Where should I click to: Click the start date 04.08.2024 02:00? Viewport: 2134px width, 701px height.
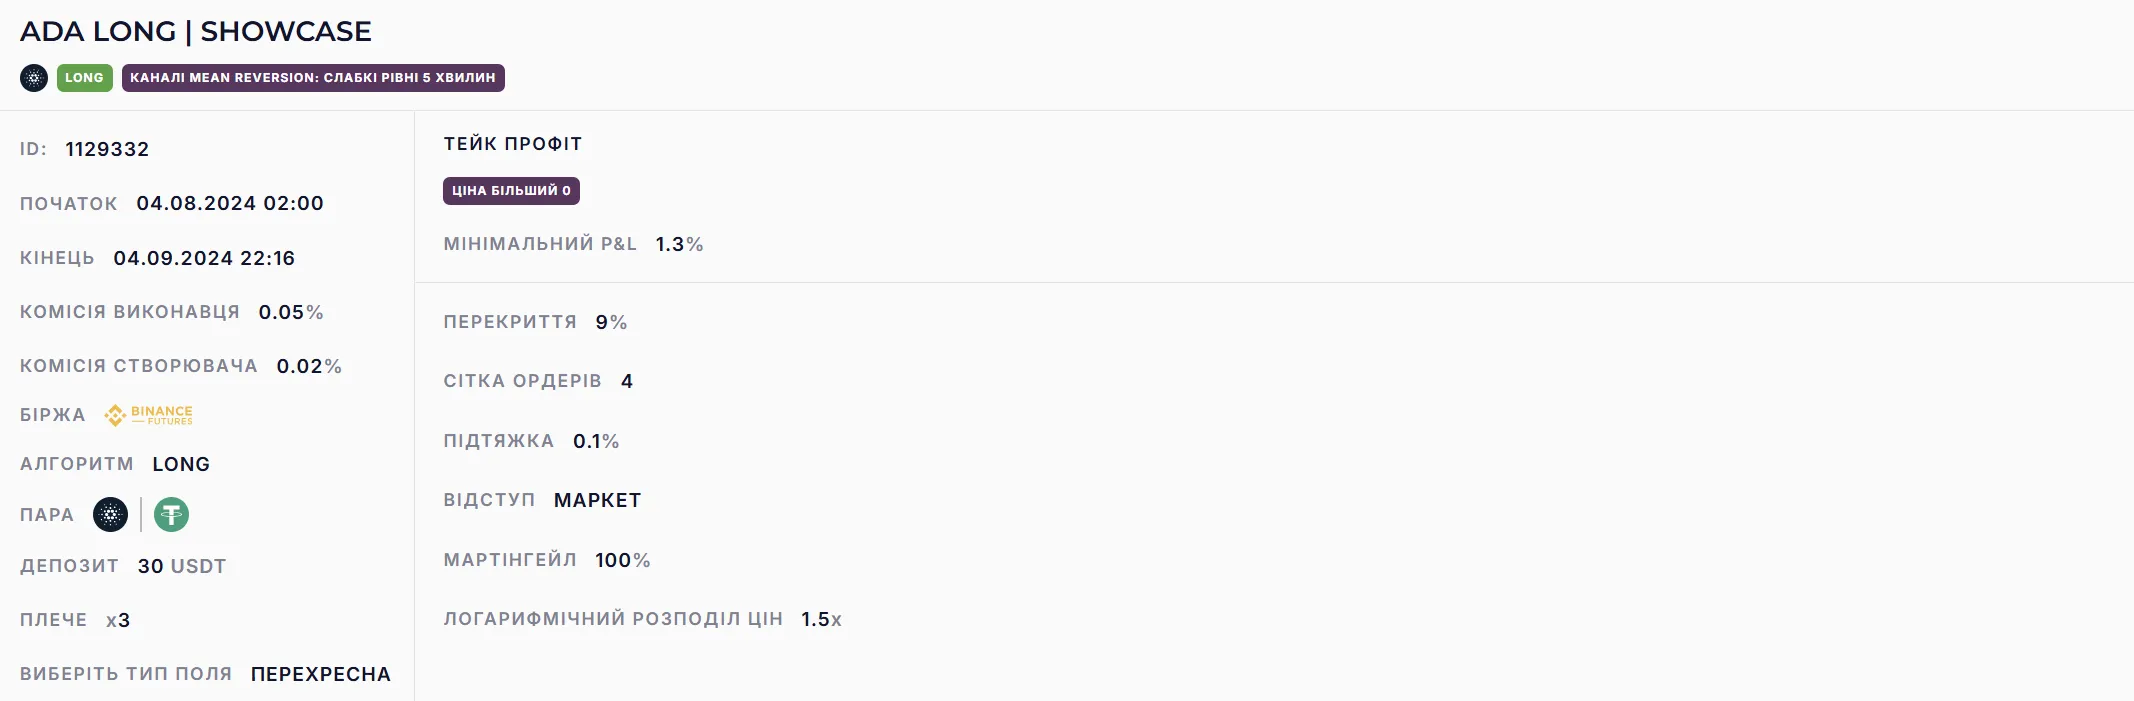[230, 203]
